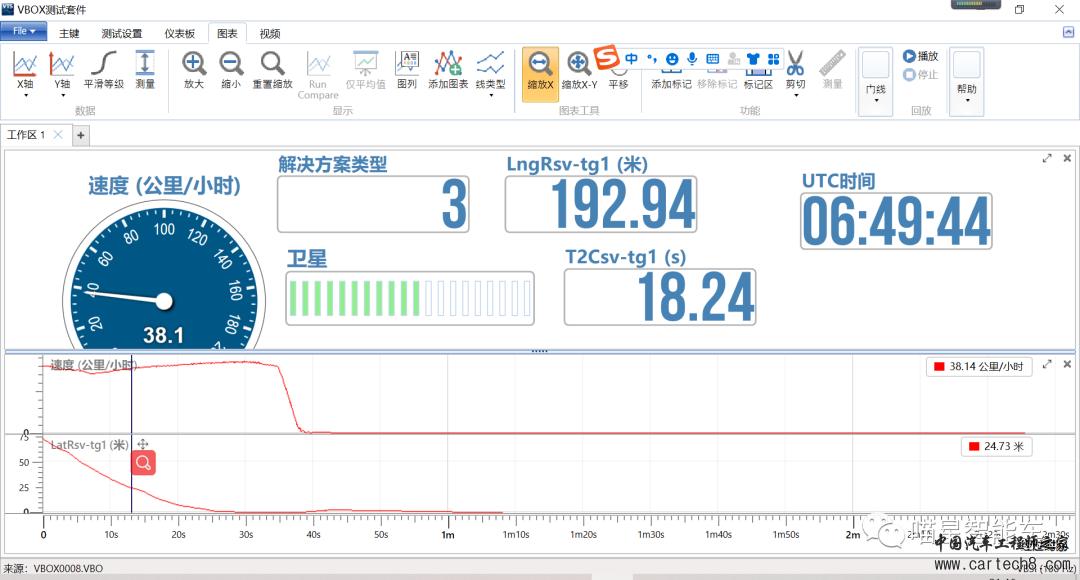Switch to the 视频 video tab
1080x580 pixels.
tap(270, 33)
